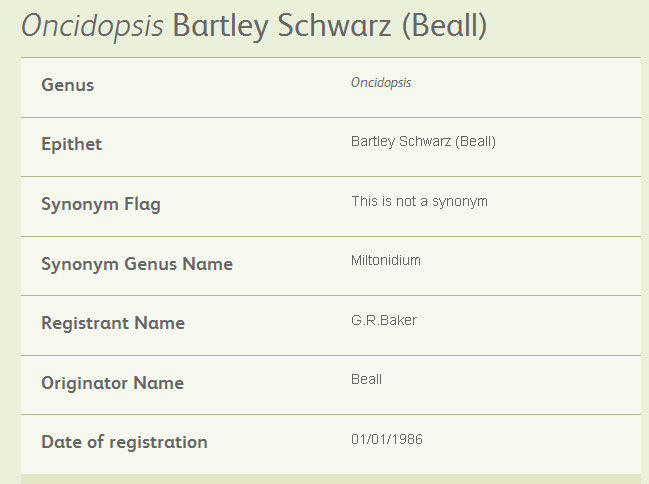The width and height of the screenshot is (649, 484).
Task: Click the Bartley Schwarz (Beall) epithet value
Action: pos(423,142)
